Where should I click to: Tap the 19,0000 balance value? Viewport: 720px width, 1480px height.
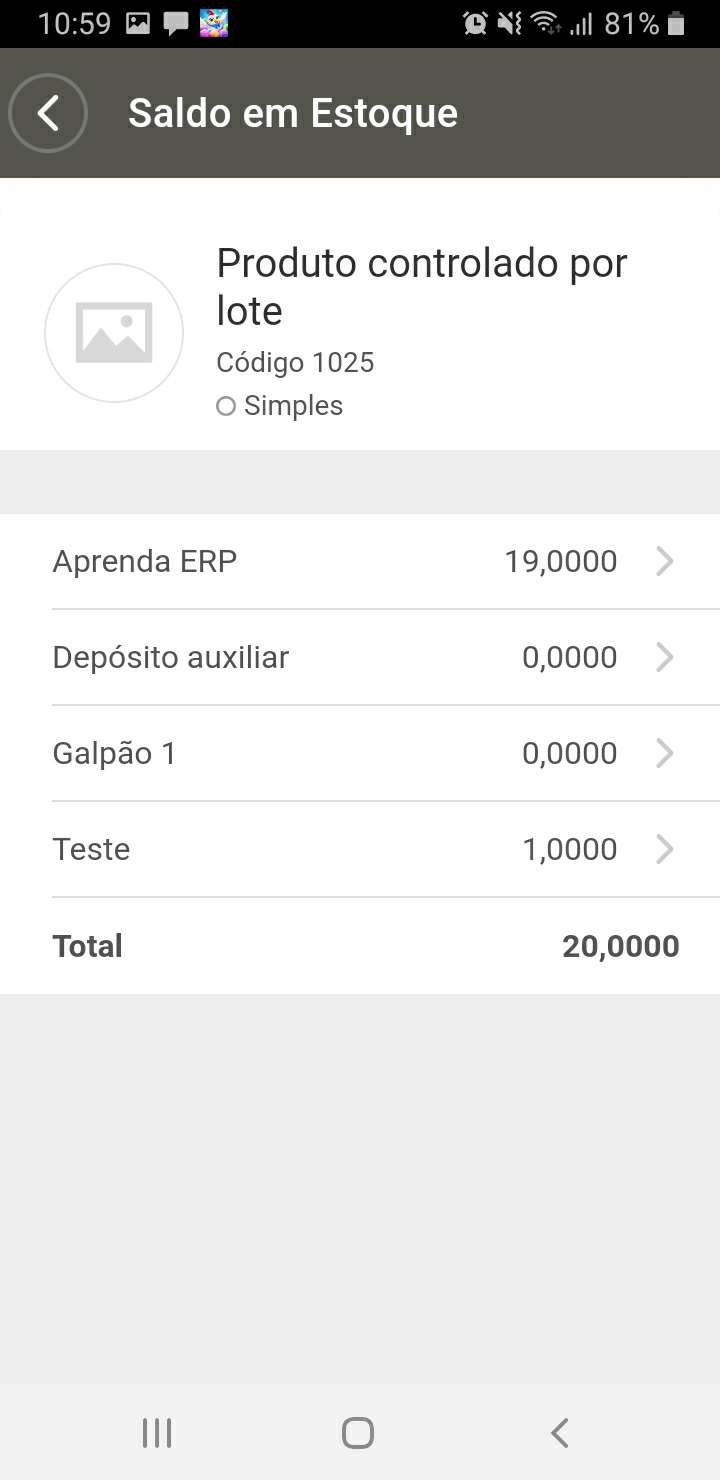tap(560, 561)
